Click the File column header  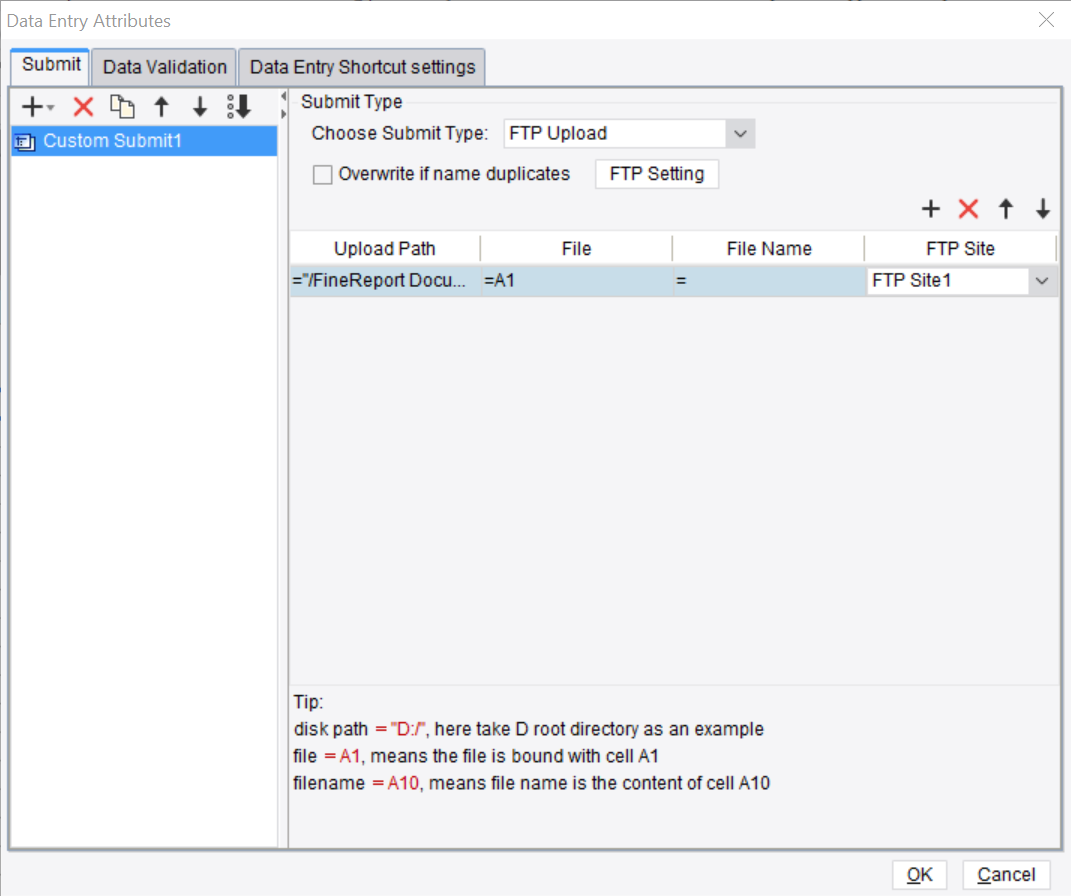pyautogui.click(x=576, y=249)
